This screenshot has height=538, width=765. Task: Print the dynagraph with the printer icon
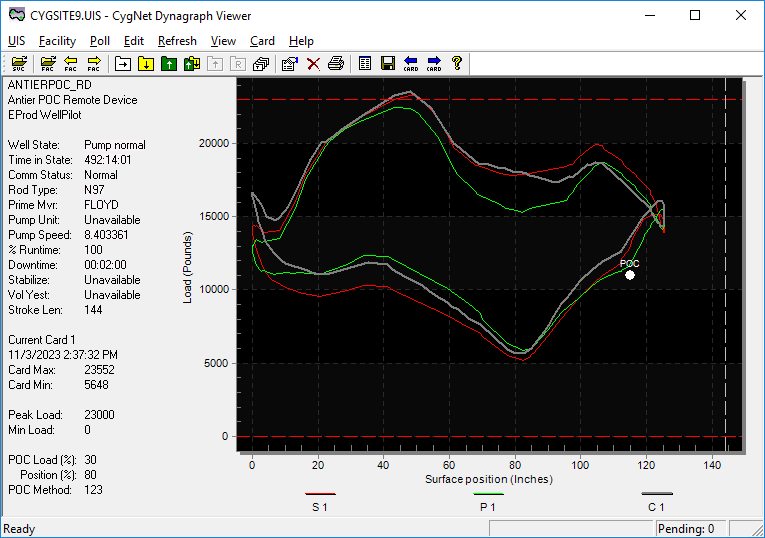point(336,63)
